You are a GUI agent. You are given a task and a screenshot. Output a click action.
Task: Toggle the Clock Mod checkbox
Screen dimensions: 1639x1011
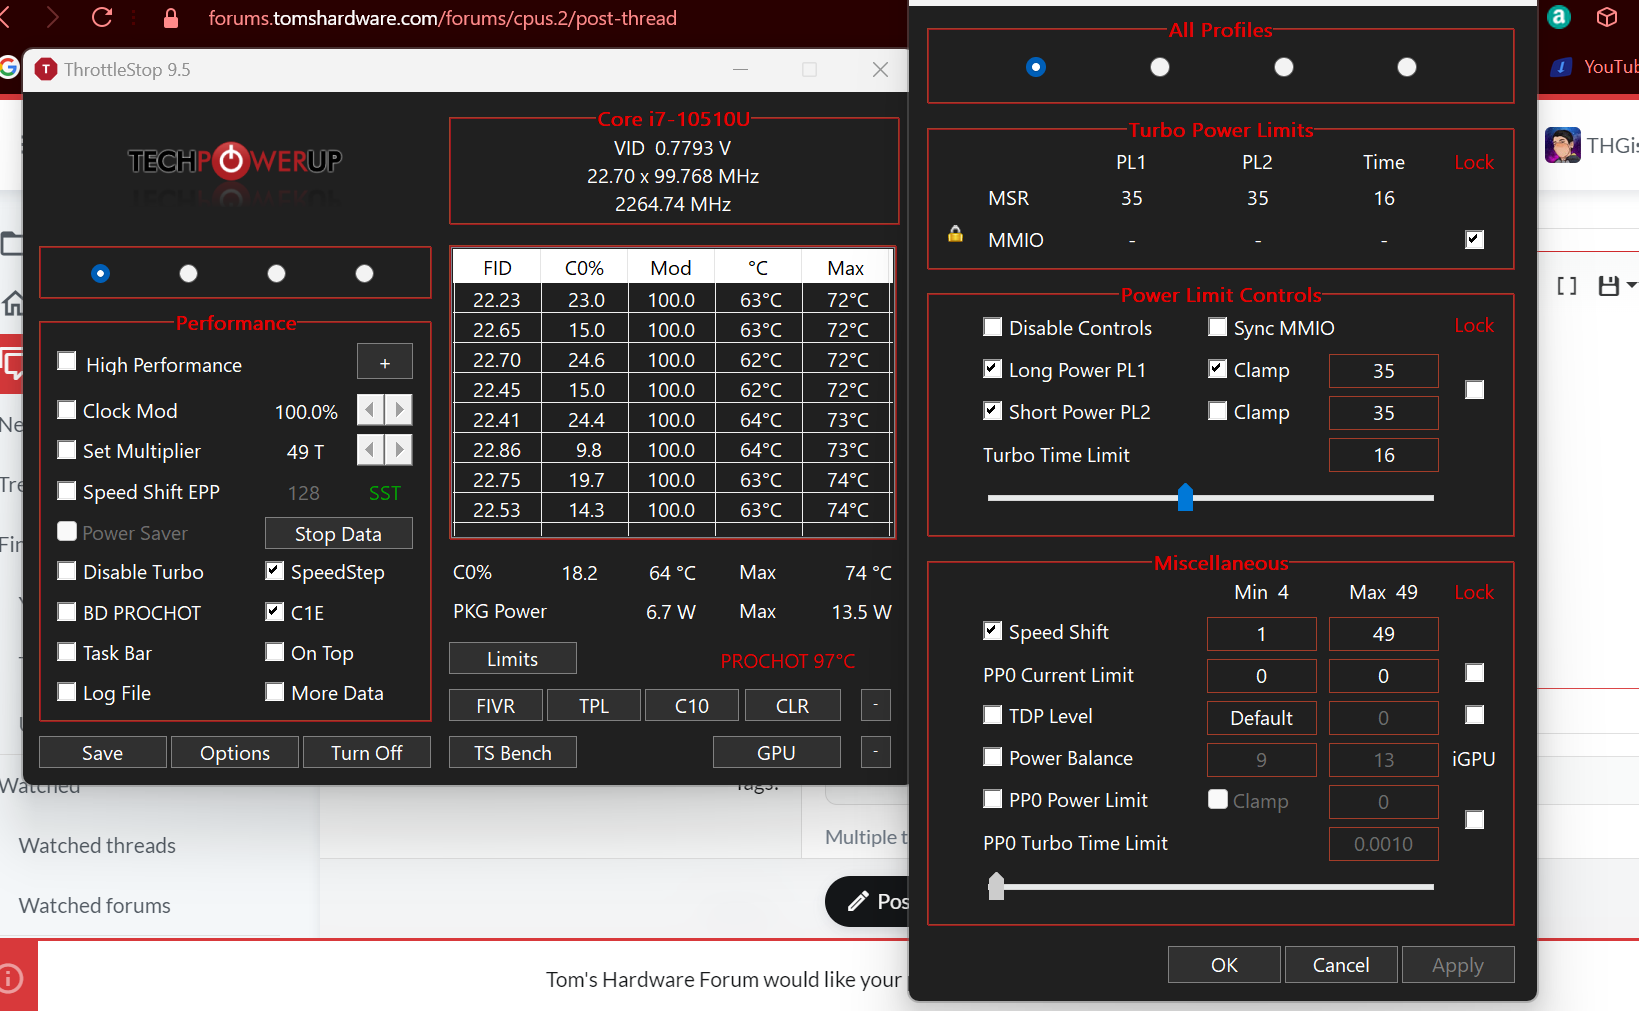tap(67, 410)
